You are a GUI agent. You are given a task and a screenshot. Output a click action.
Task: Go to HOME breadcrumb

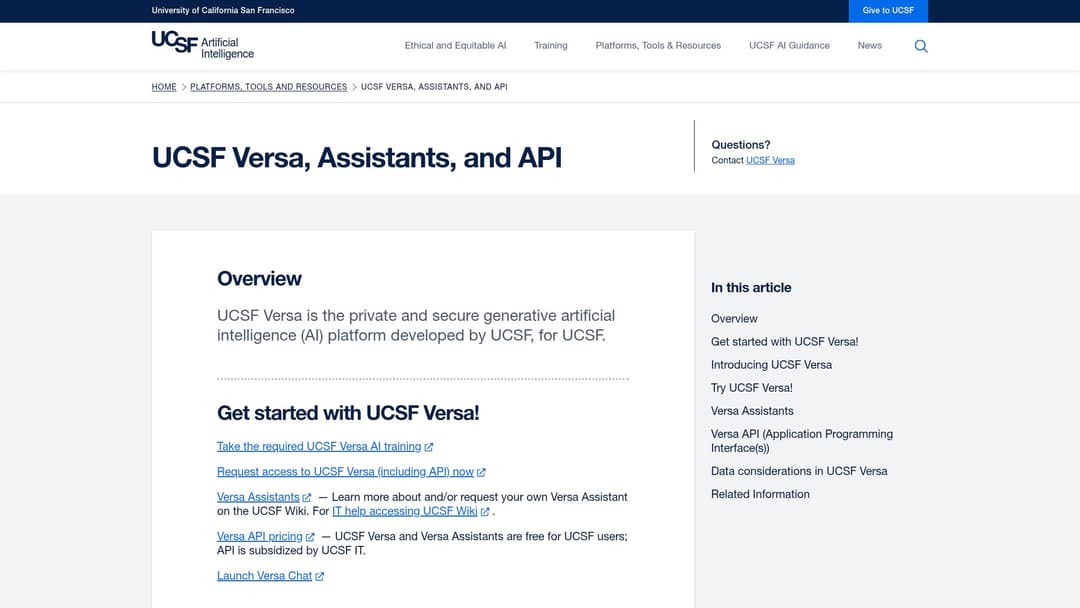pos(164,87)
